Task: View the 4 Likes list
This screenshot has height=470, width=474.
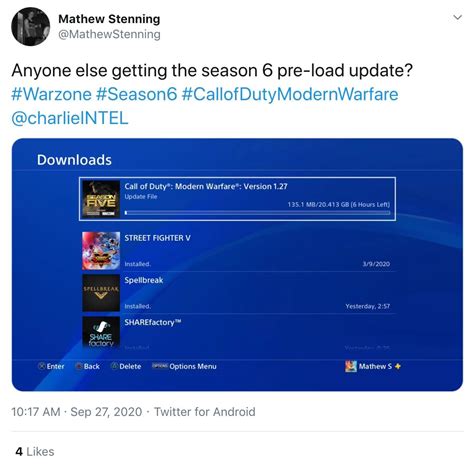Action: (35, 452)
